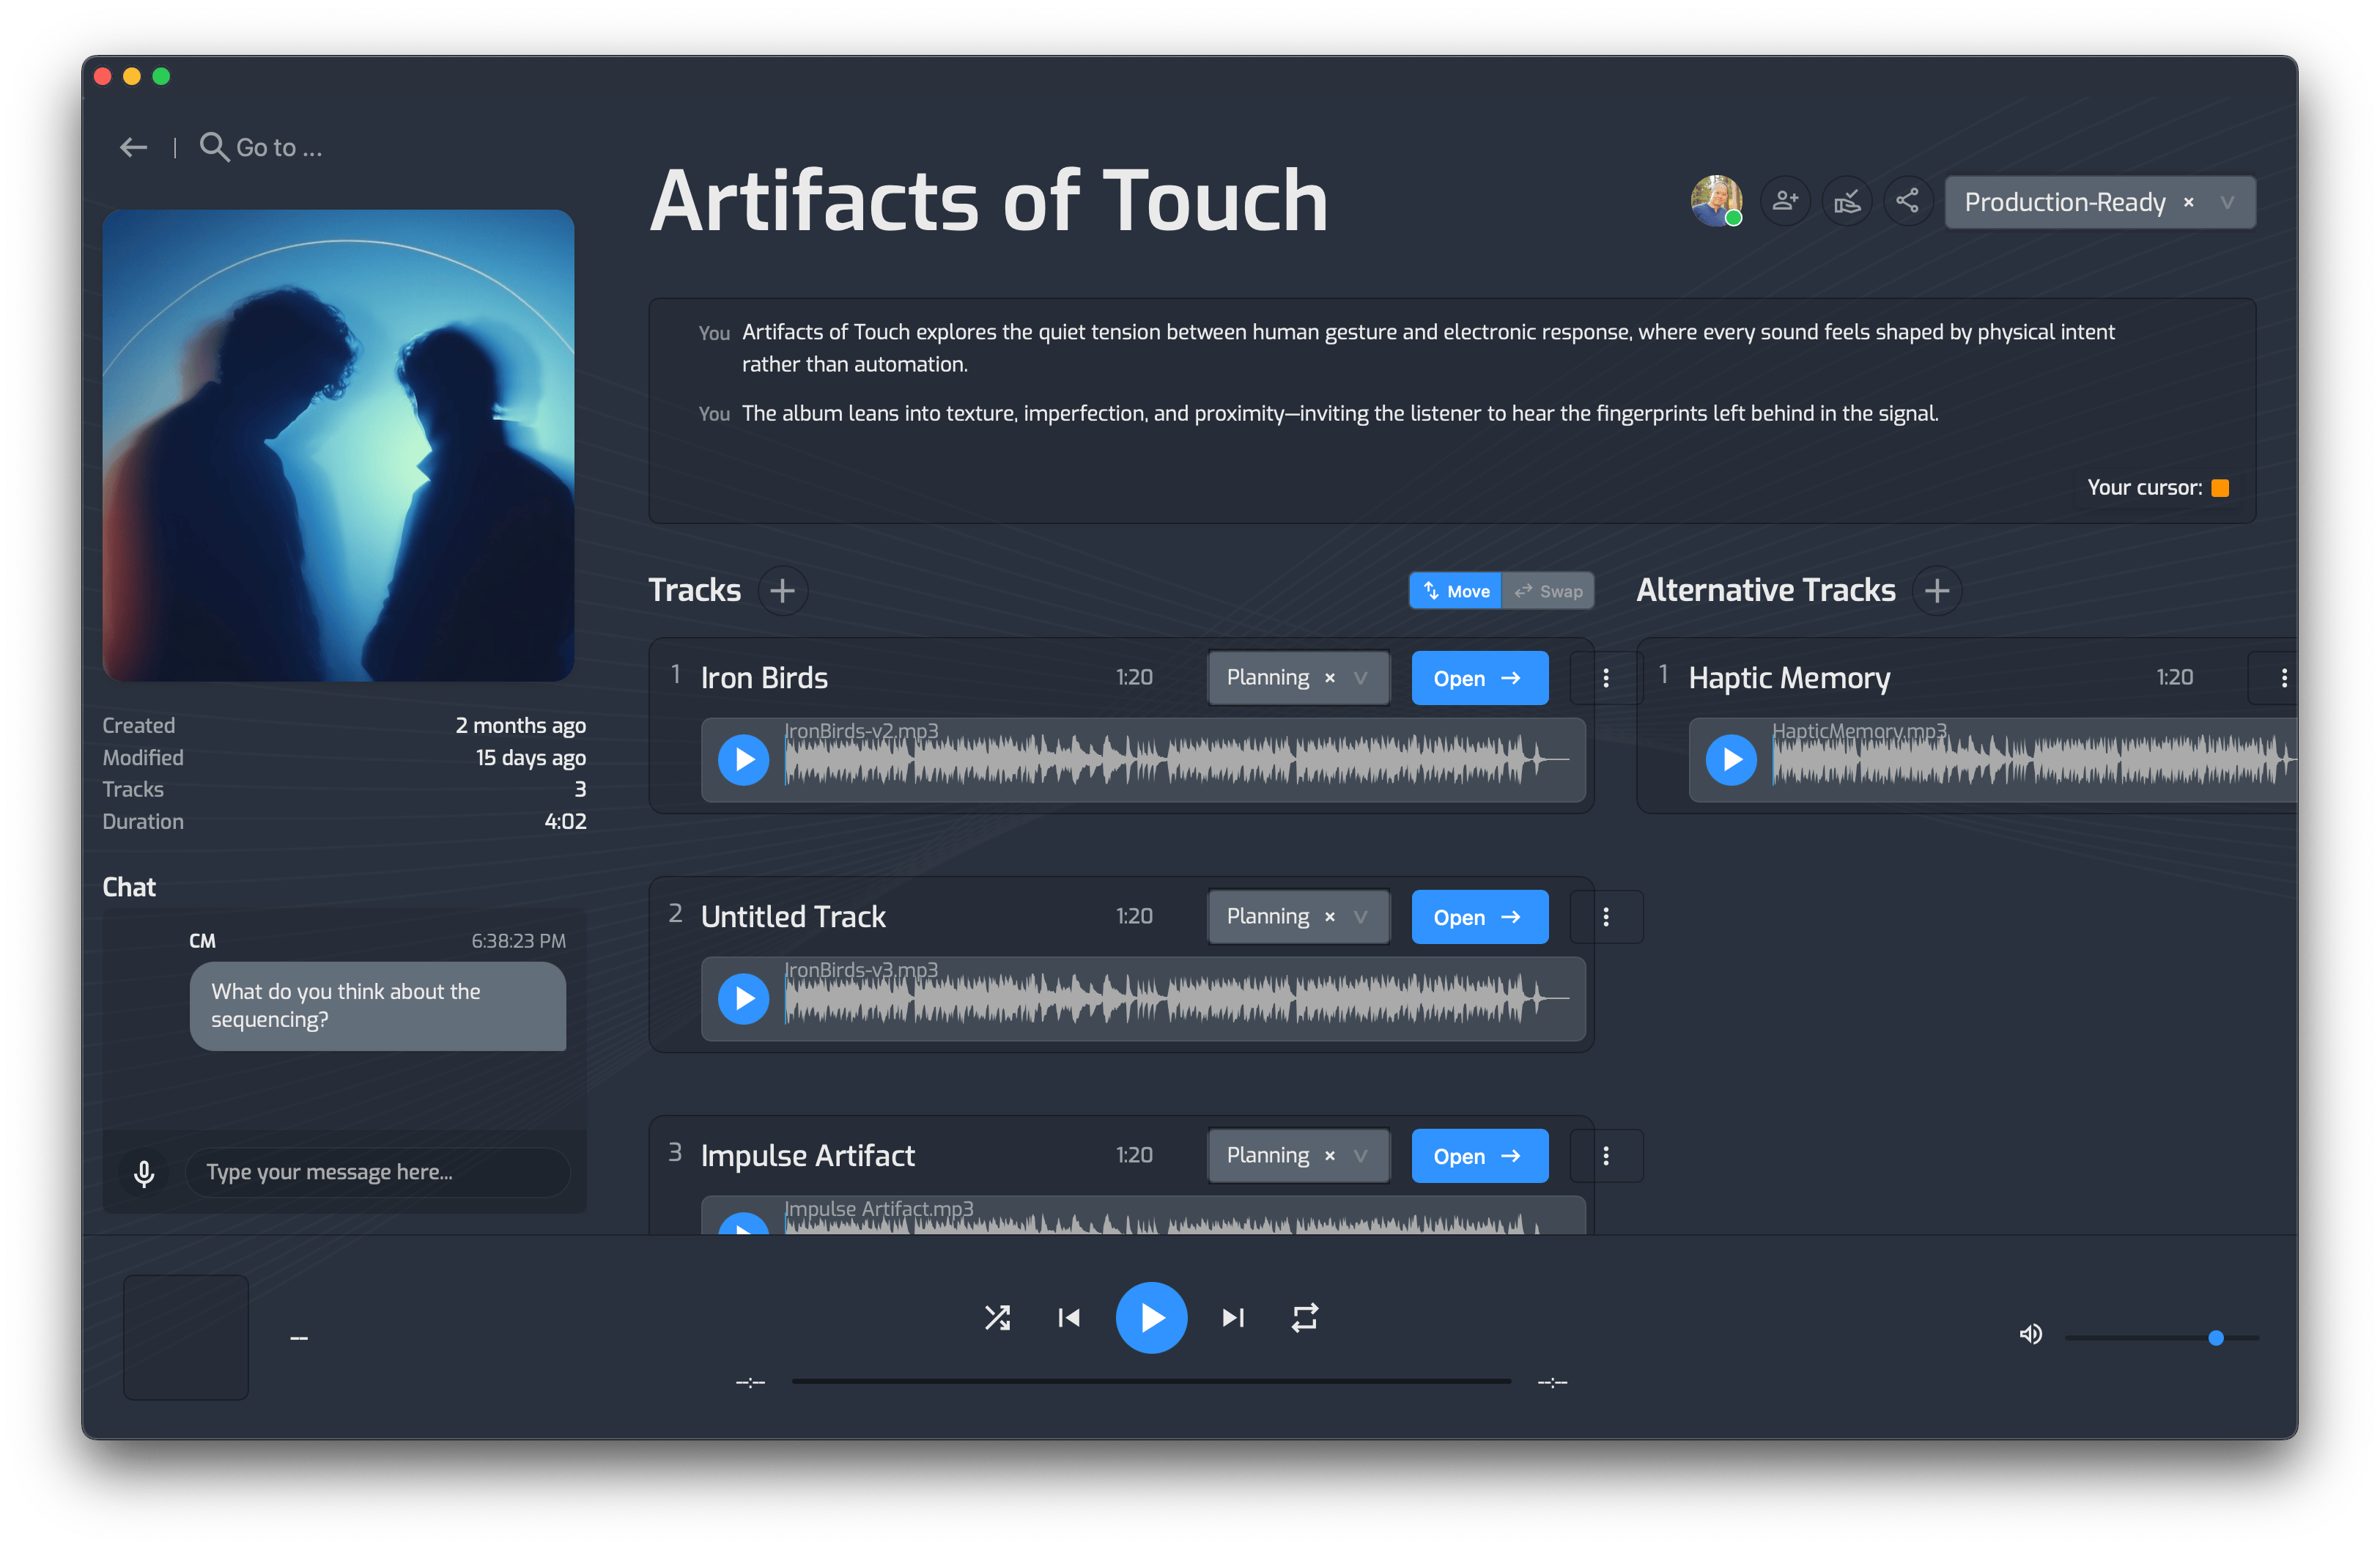
Task: Adjust the volume slider
Action: (2162, 1338)
